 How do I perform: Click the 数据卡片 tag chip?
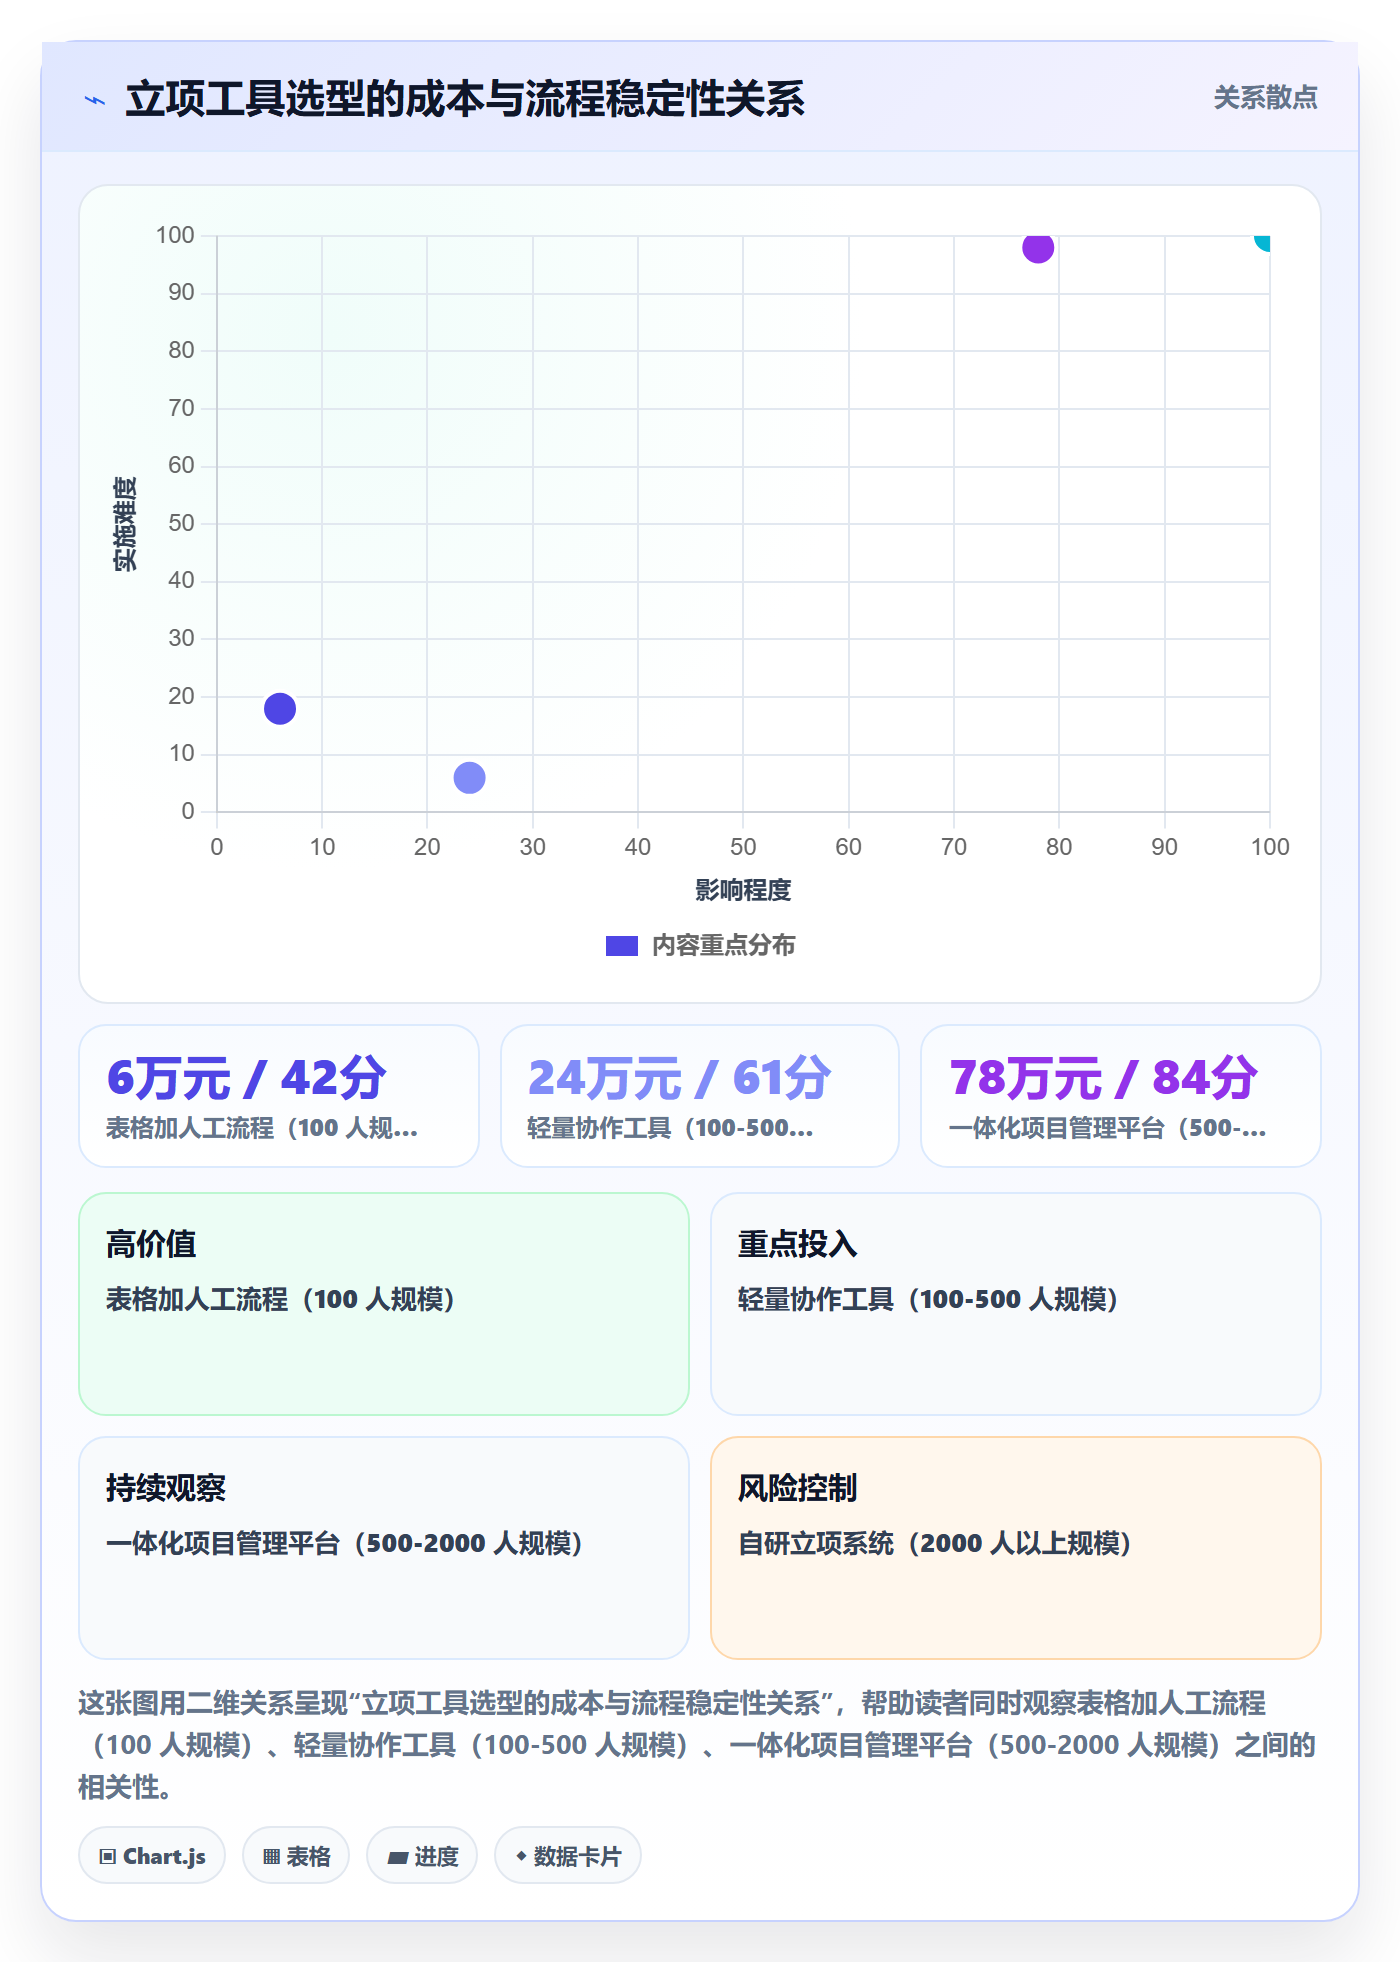coord(568,1856)
